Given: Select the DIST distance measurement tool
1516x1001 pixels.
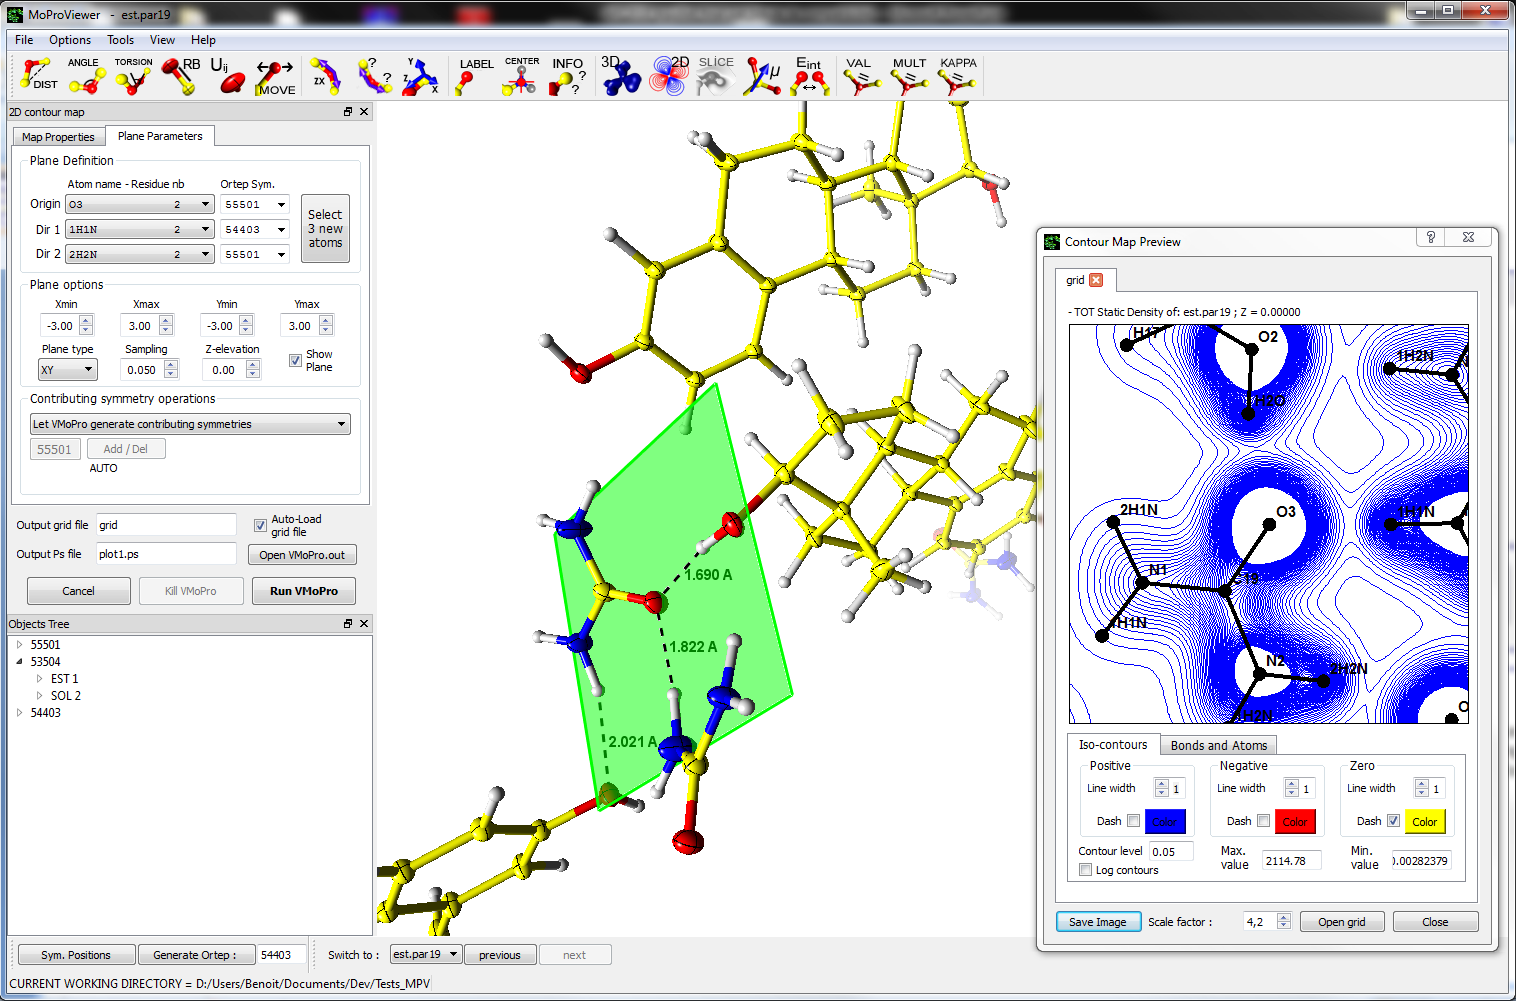Looking at the screenshot, I should pyautogui.click(x=38, y=76).
